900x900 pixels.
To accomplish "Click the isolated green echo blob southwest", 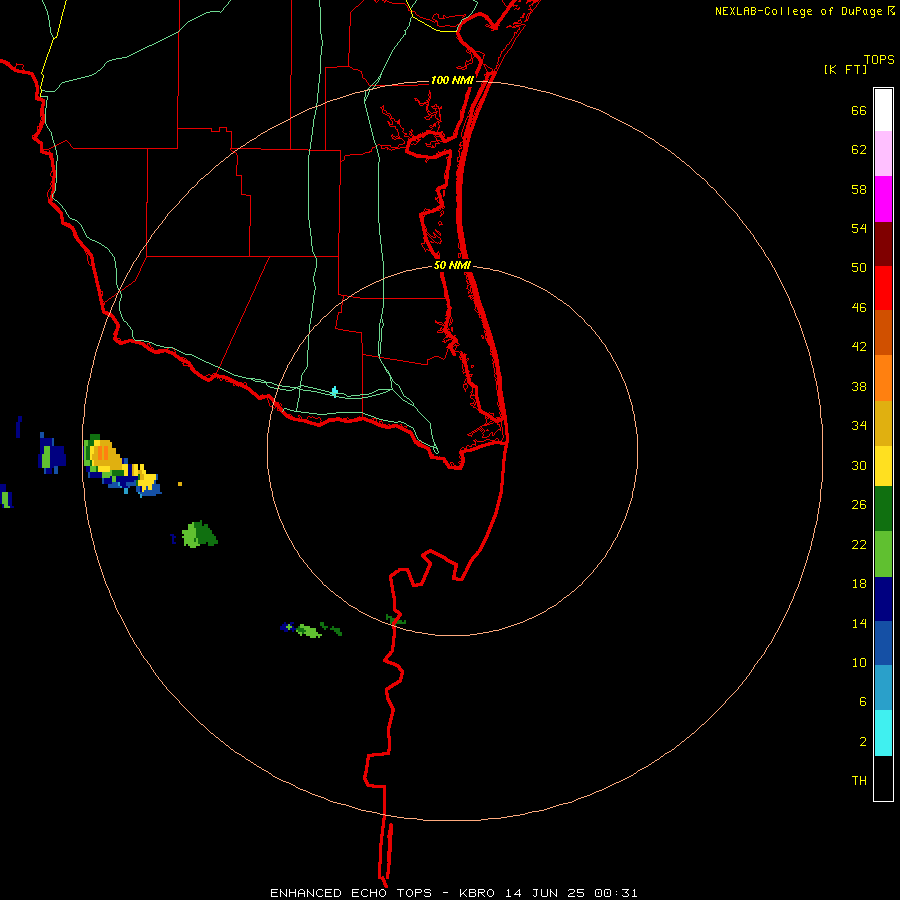I will point(199,534).
